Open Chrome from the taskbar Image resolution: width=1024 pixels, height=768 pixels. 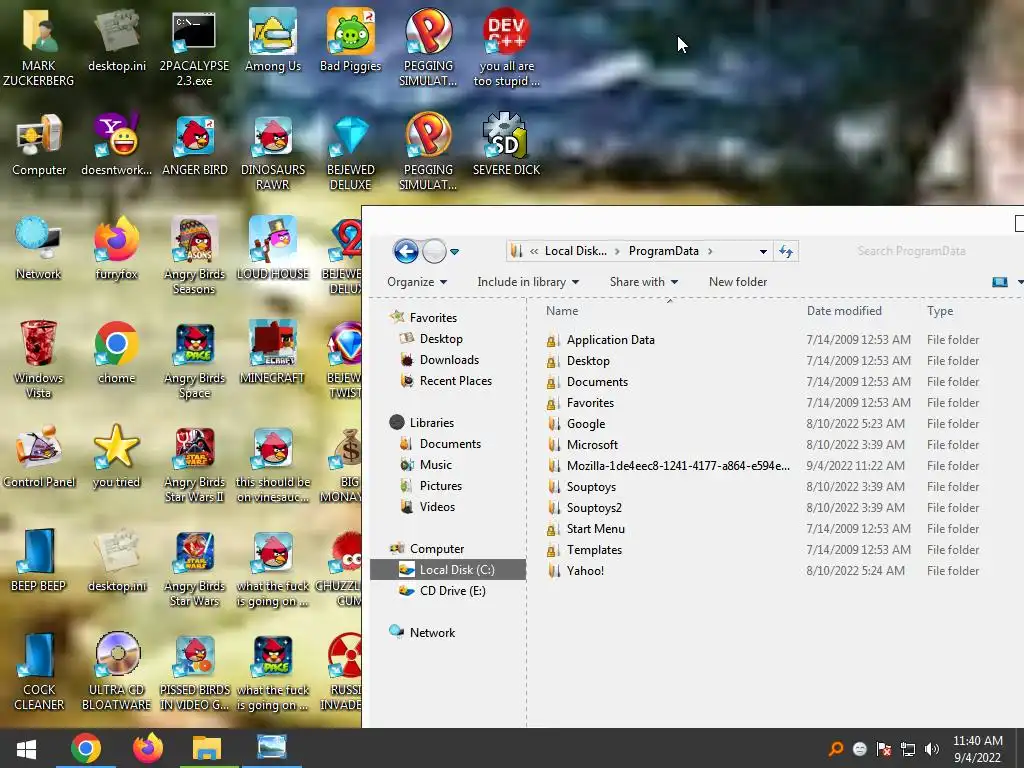click(86, 748)
